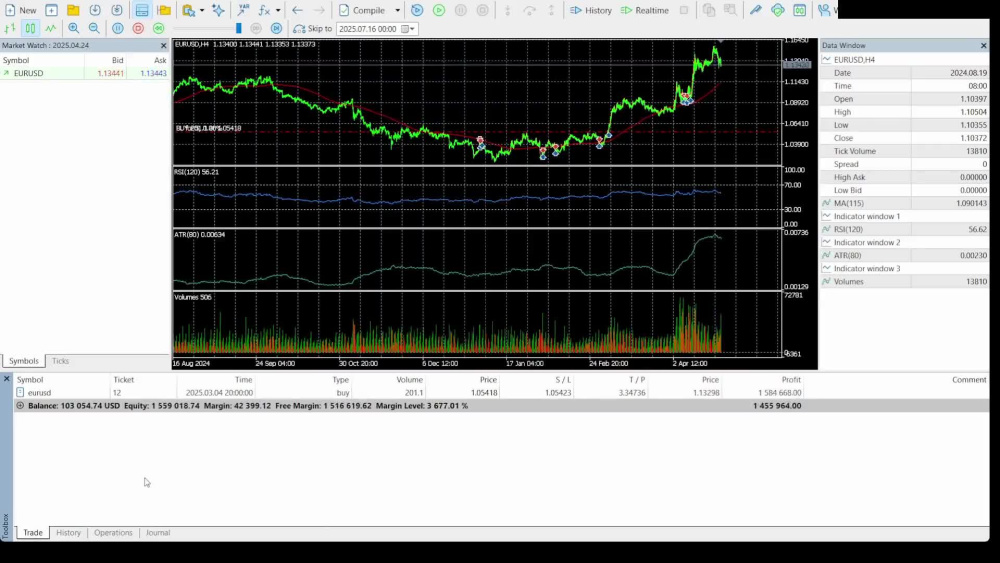1000x563 pixels.
Task: Click the New document button
Action: coord(20,10)
